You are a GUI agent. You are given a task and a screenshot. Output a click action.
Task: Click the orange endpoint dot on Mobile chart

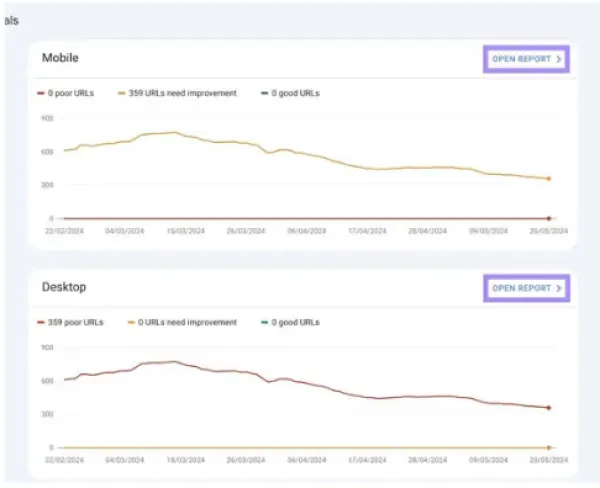(x=549, y=179)
